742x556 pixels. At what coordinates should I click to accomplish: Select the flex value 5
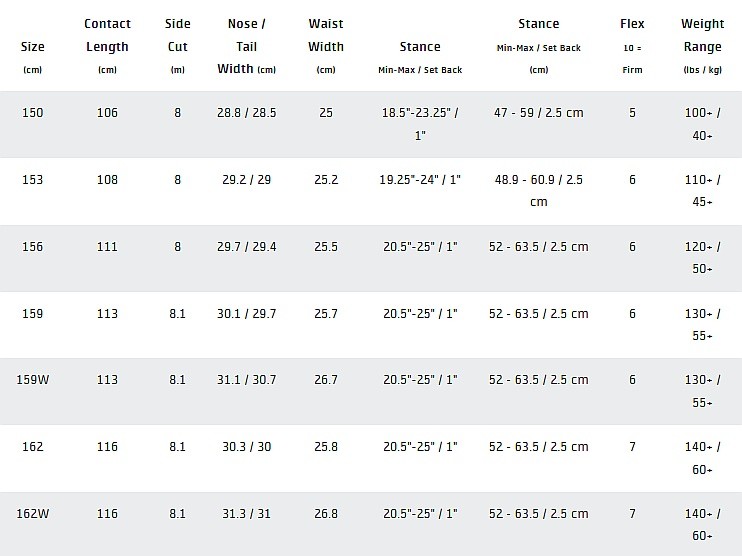click(632, 113)
